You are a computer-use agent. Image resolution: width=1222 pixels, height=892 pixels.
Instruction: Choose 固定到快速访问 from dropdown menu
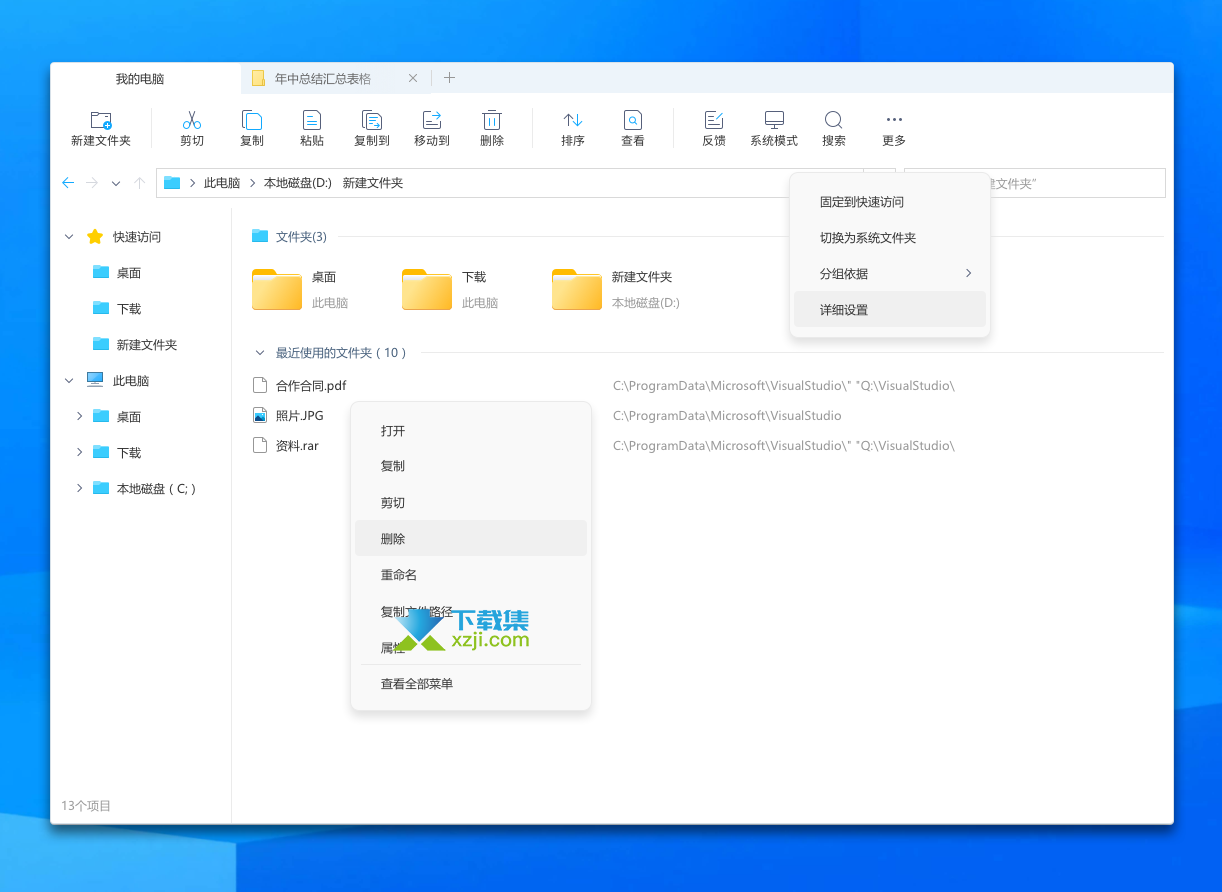890,202
